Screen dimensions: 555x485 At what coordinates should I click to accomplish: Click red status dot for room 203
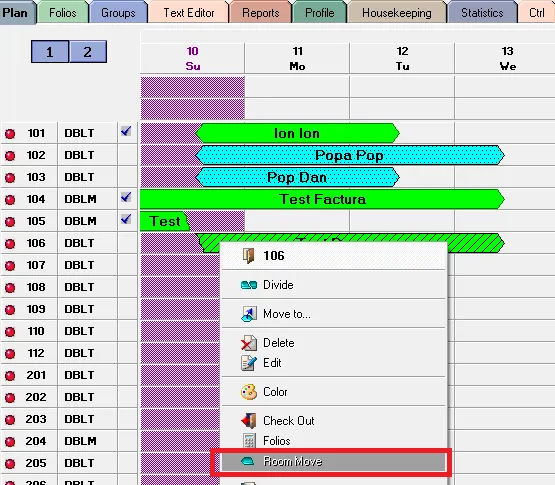(10, 420)
